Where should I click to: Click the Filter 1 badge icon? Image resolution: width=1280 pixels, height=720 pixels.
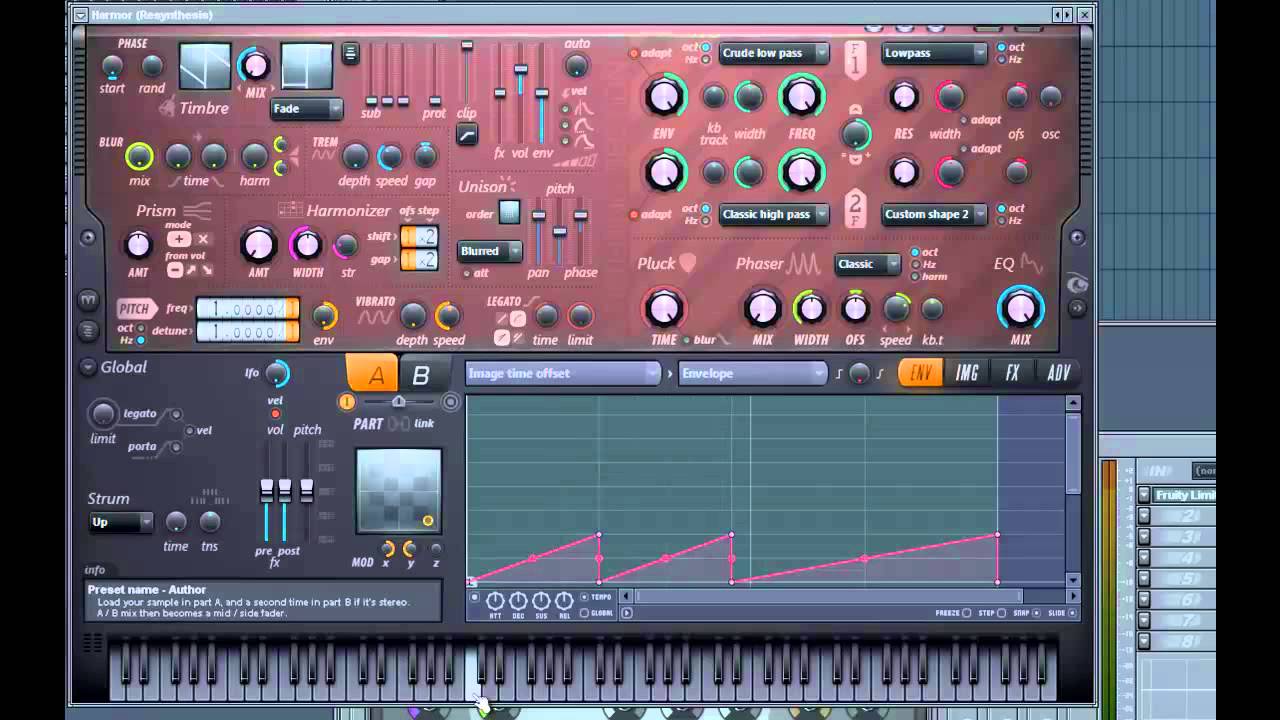(x=855, y=59)
